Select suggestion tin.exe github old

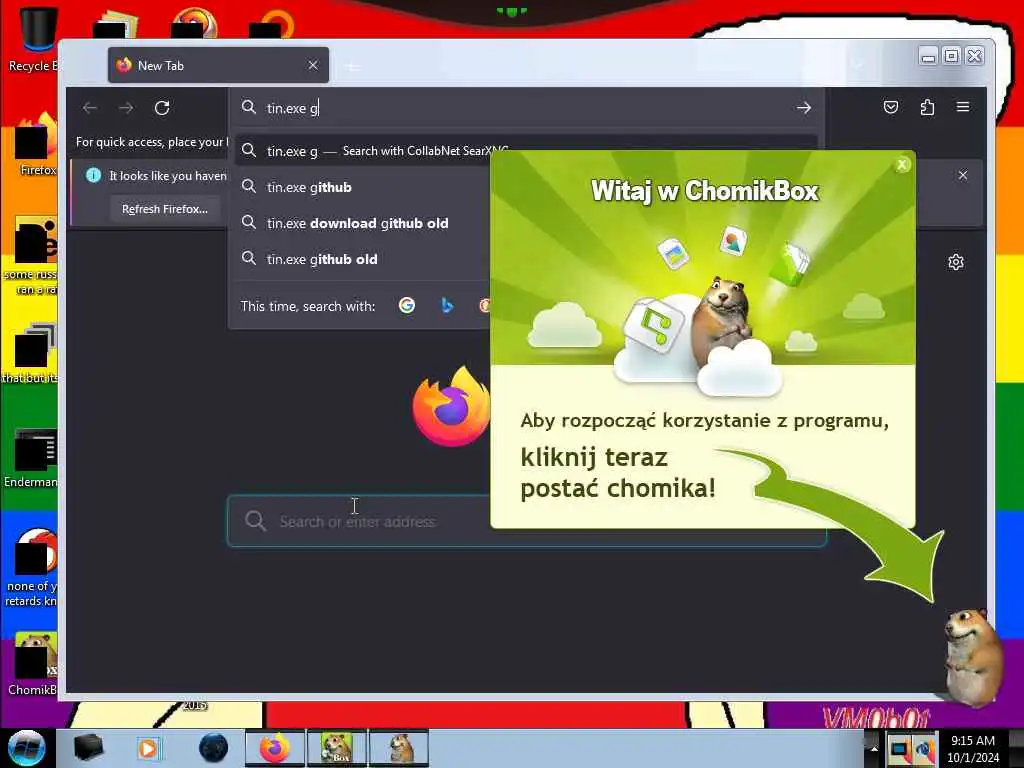pos(362,259)
